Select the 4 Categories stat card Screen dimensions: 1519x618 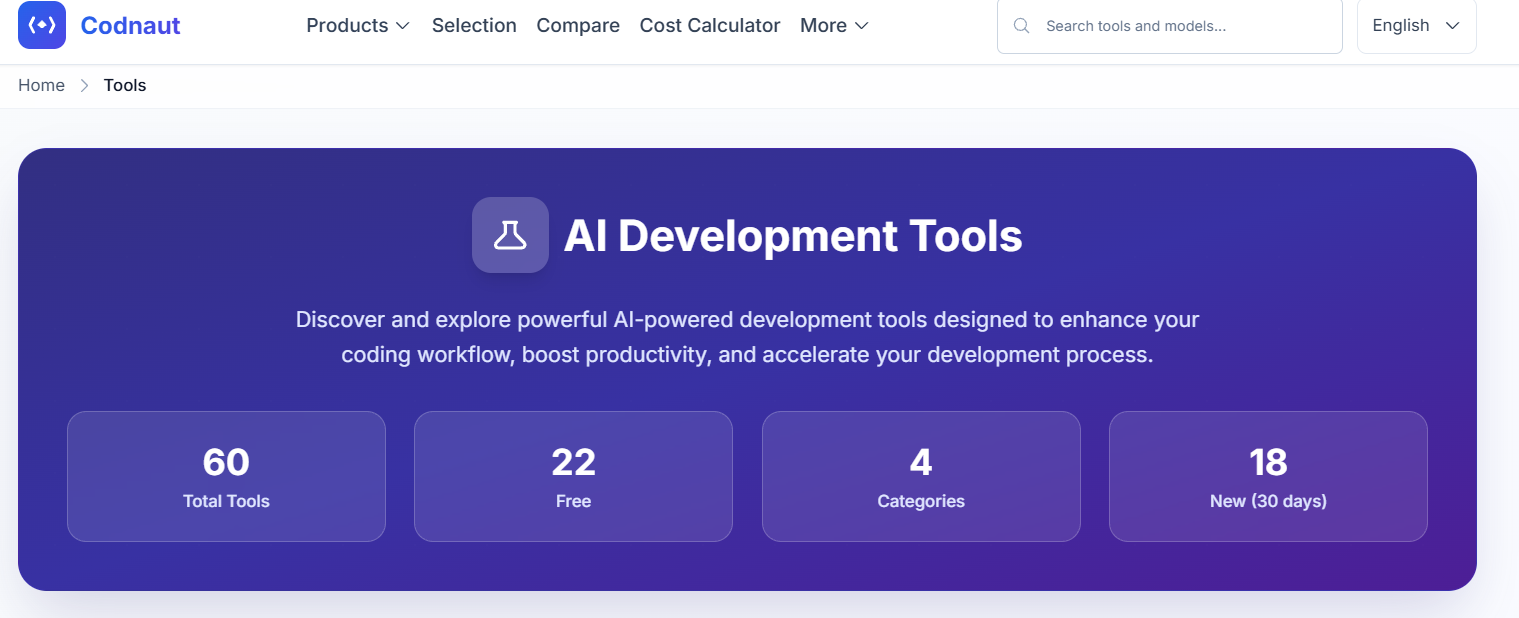coord(921,476)
